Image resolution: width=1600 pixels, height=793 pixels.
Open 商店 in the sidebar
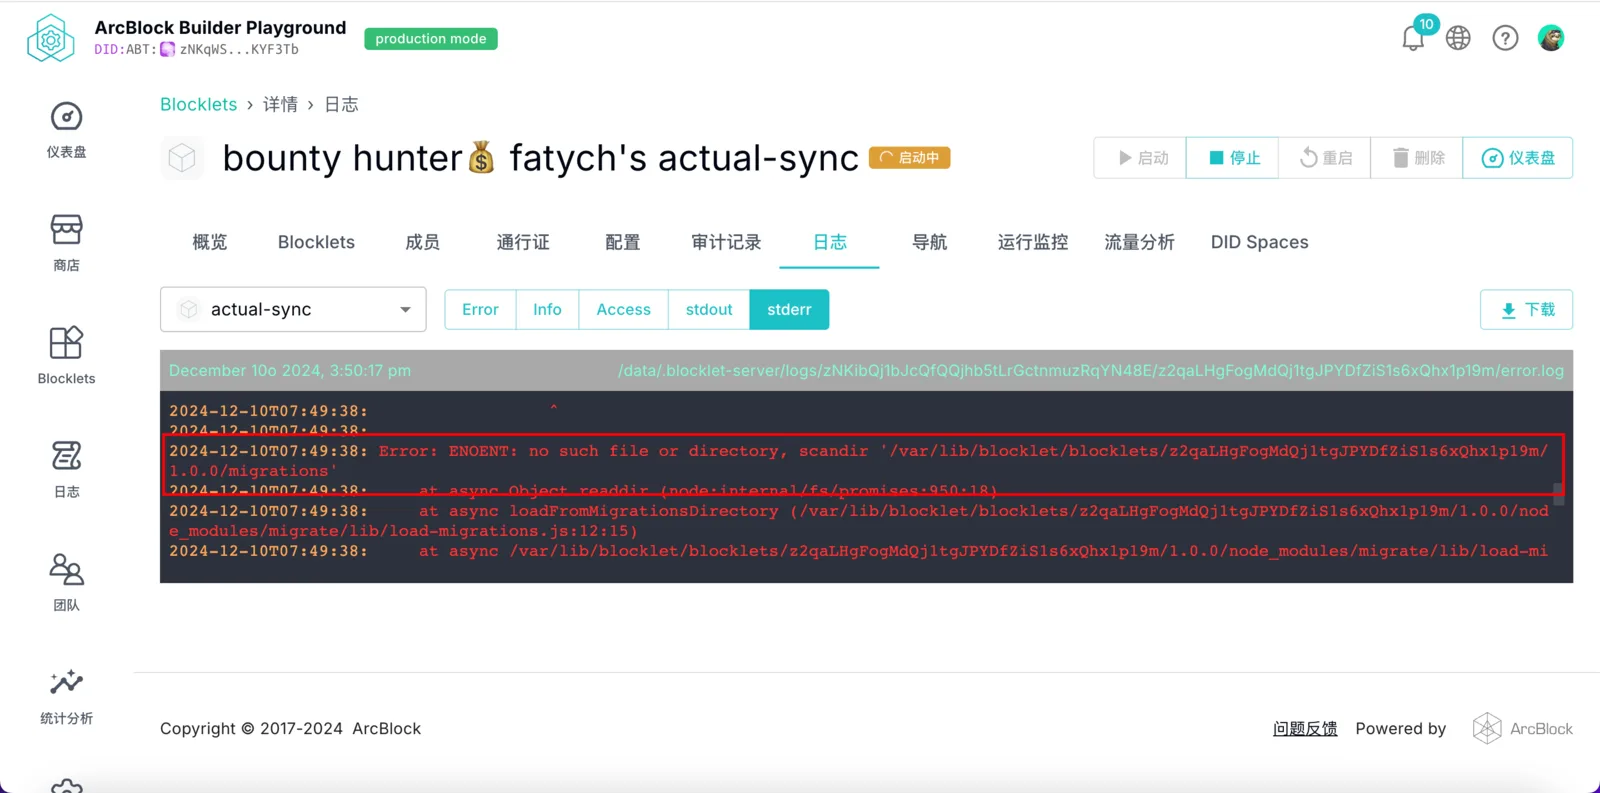coord(66,243)
